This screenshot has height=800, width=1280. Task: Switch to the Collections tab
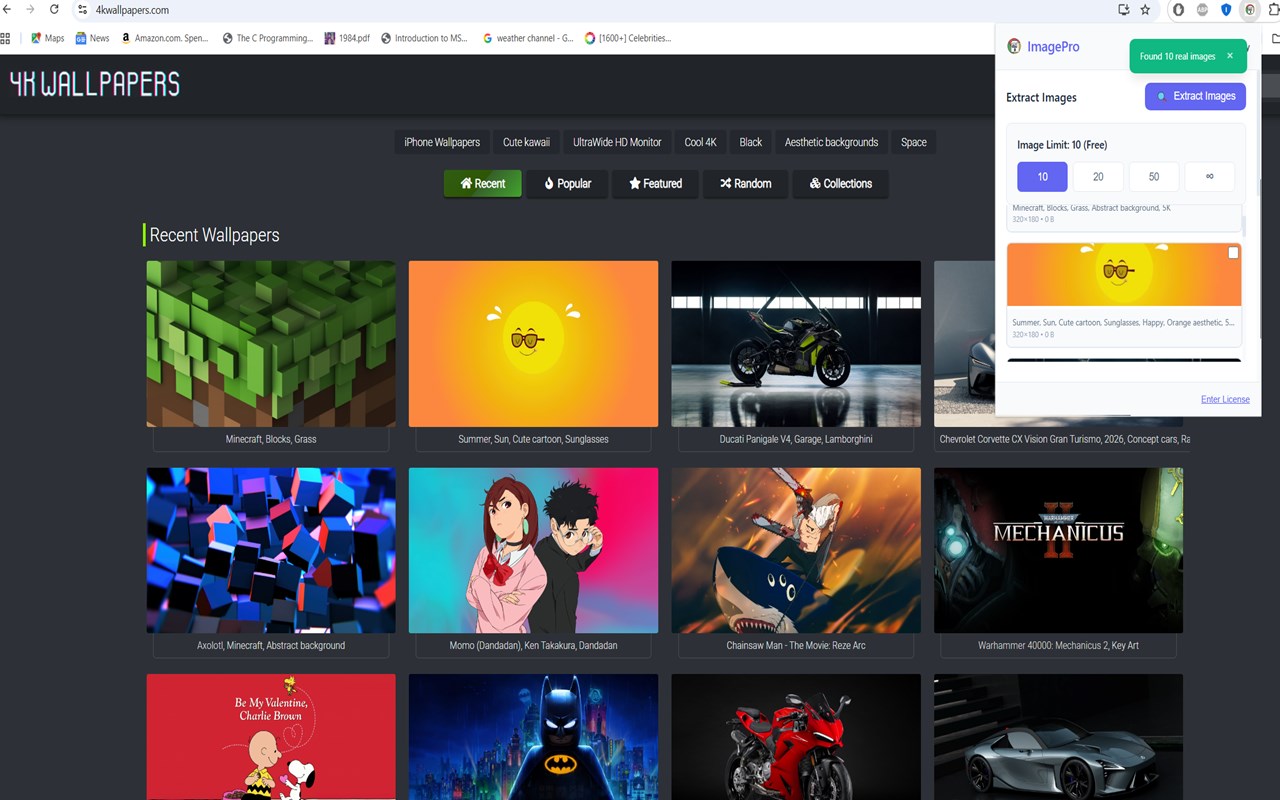tap(840, 184)
